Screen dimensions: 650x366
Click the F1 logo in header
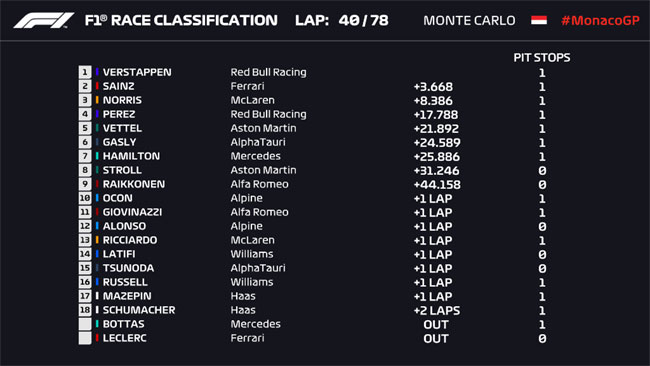[x=44, y=20]
